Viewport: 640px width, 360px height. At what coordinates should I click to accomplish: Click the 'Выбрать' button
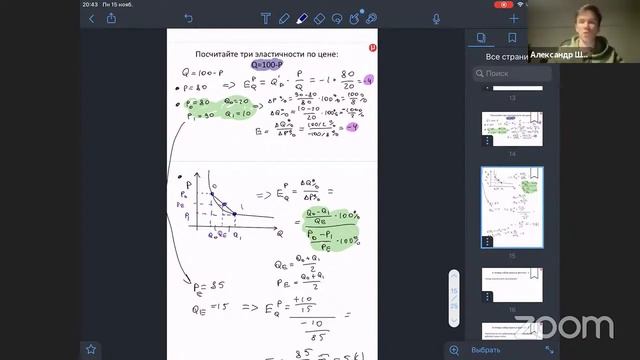coord(486,350)
